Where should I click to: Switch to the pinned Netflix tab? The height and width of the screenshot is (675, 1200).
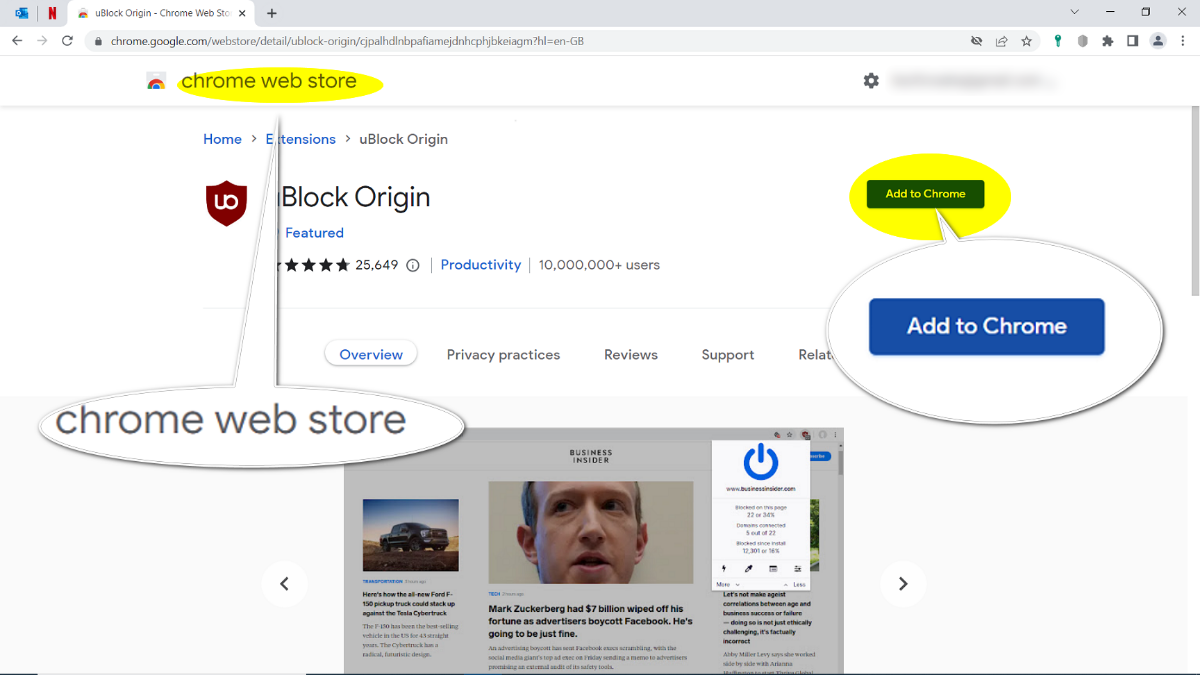pos(52,13)
